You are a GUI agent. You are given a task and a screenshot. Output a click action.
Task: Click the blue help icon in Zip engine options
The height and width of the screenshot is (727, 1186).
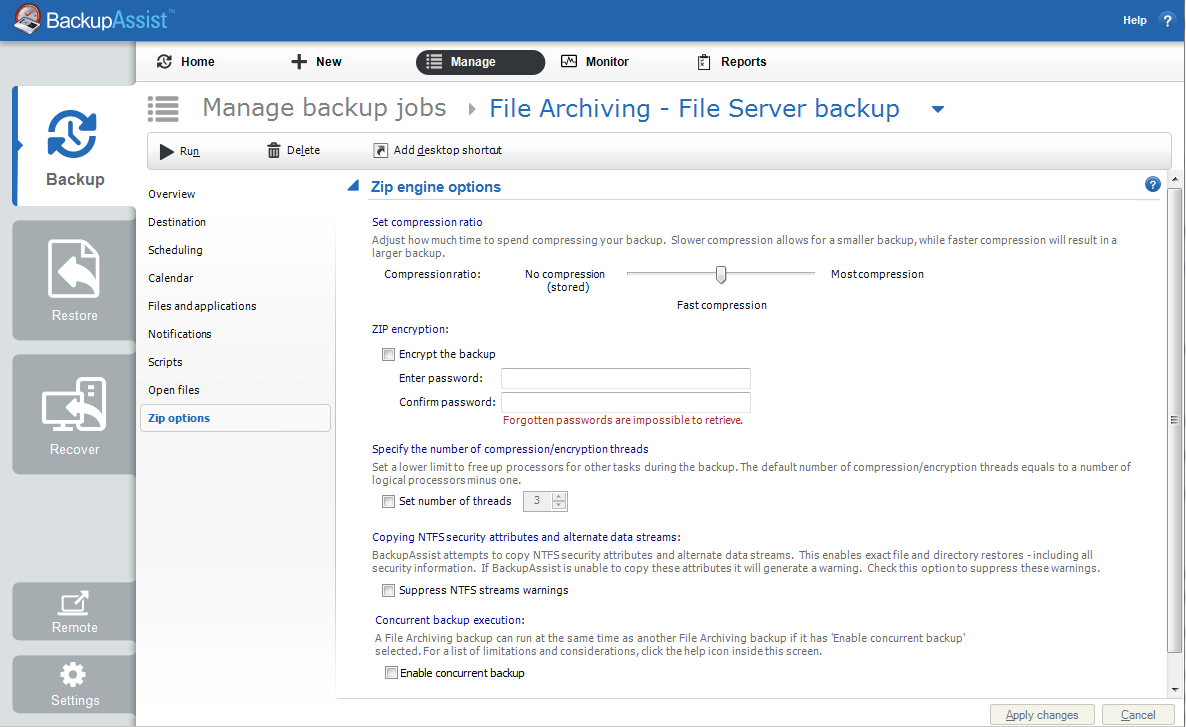coord(1152,184)
